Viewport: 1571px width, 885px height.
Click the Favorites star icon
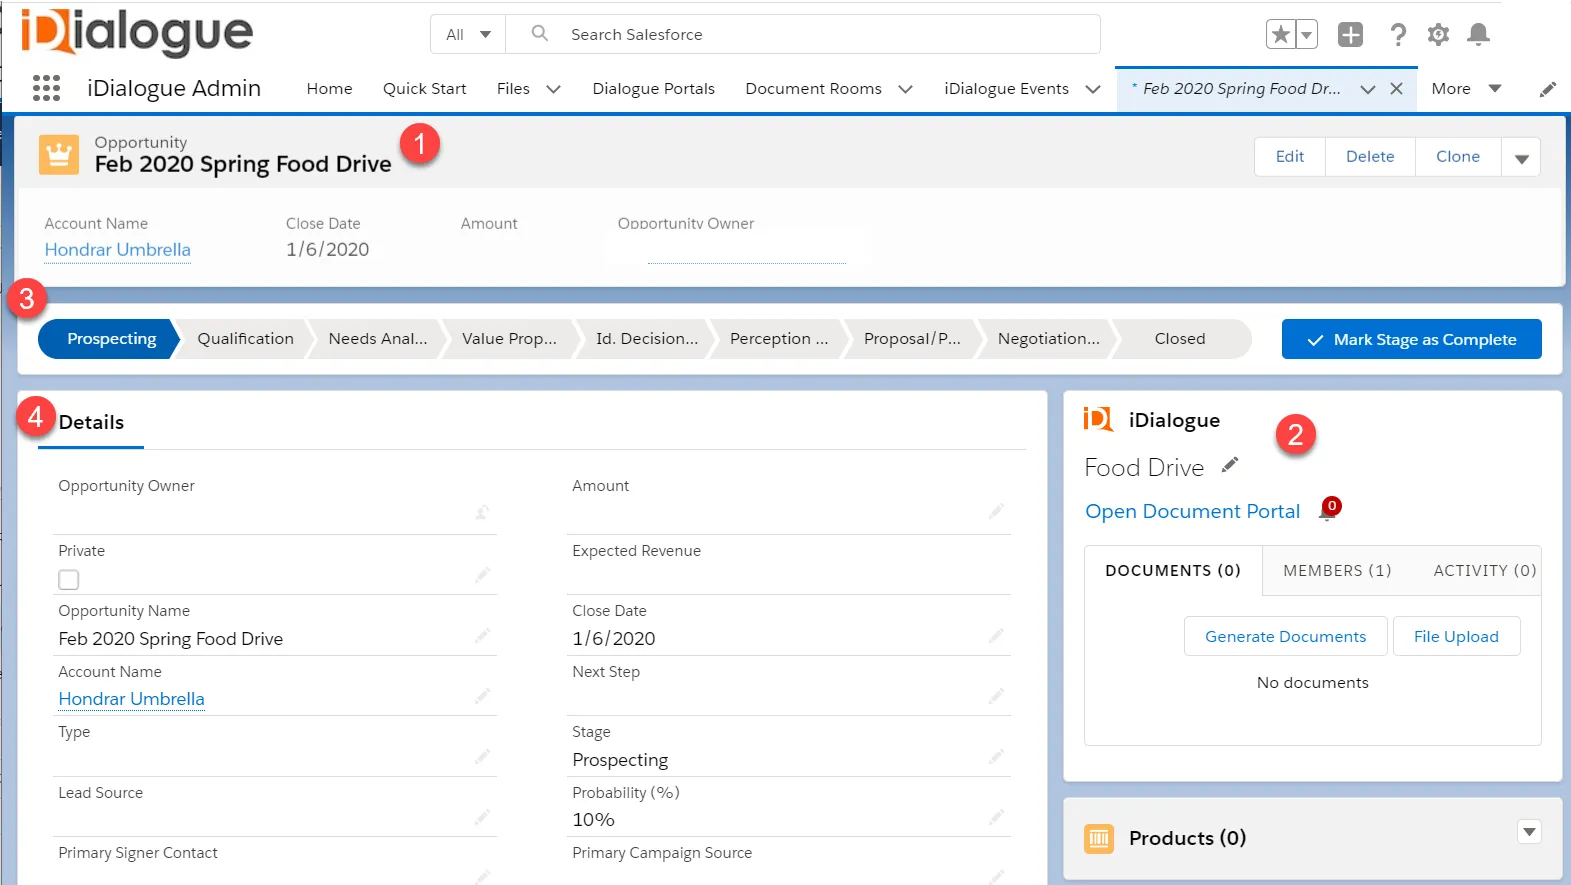[x=1280, y=34]
